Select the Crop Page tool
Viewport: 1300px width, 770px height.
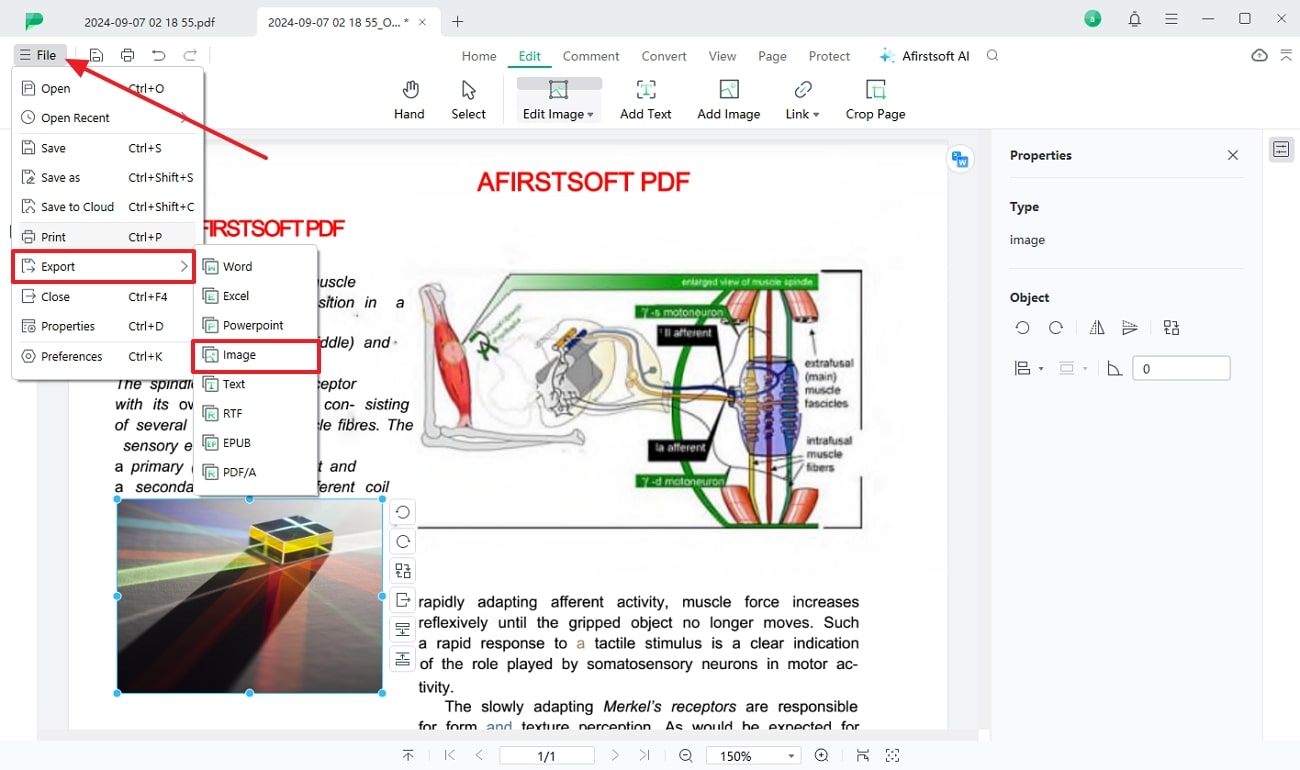(875, 100)
